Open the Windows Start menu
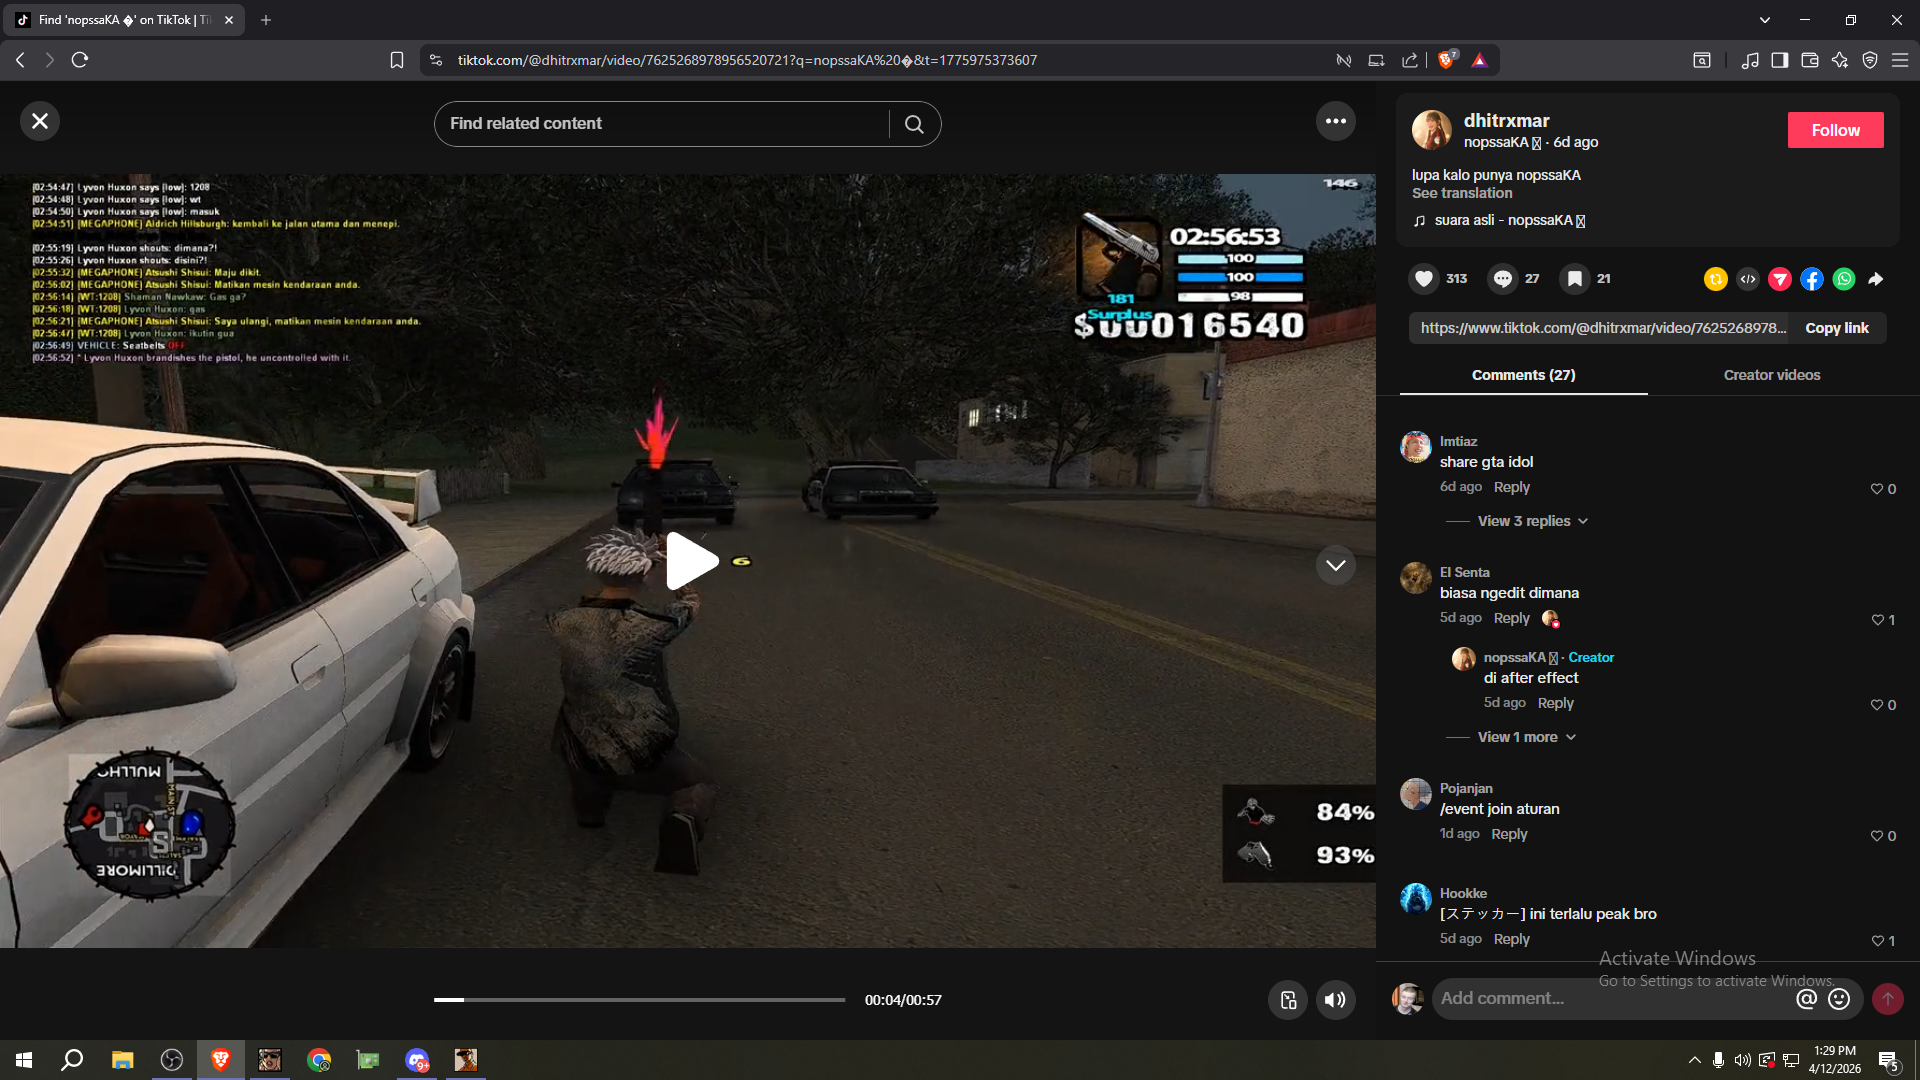The height and width of the screenshot is (1080, 1920). pyautogui.click(x=24, y=1060)
